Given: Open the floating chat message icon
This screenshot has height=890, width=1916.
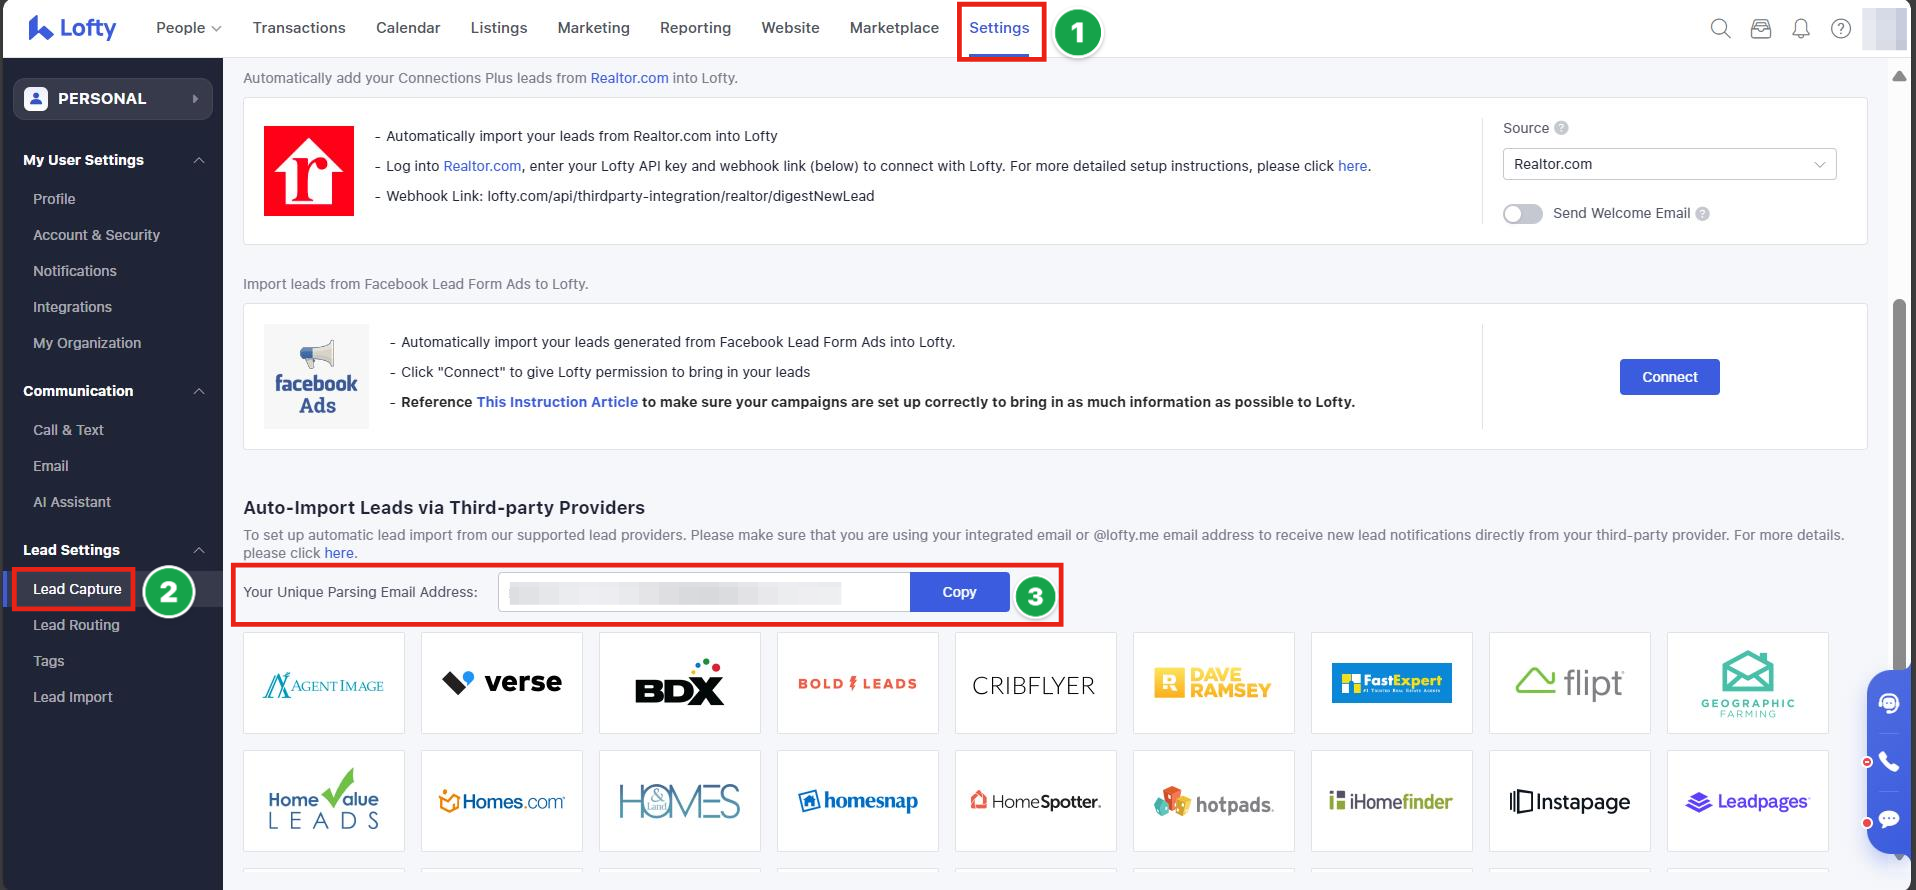Looking at the screenshot, I should pyautogui.click(x=1888, y=820).
